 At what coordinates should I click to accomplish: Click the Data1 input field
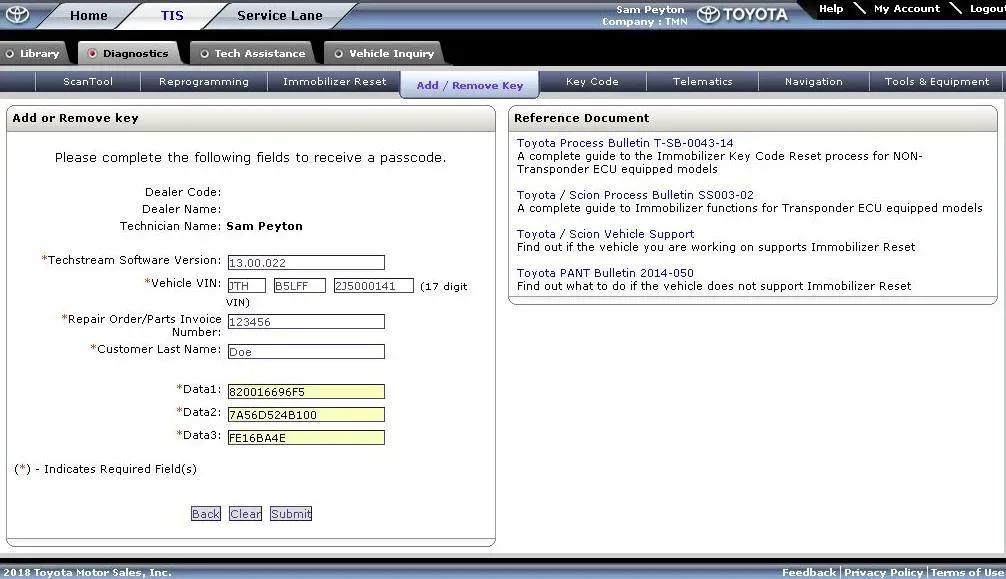[306, 392]
